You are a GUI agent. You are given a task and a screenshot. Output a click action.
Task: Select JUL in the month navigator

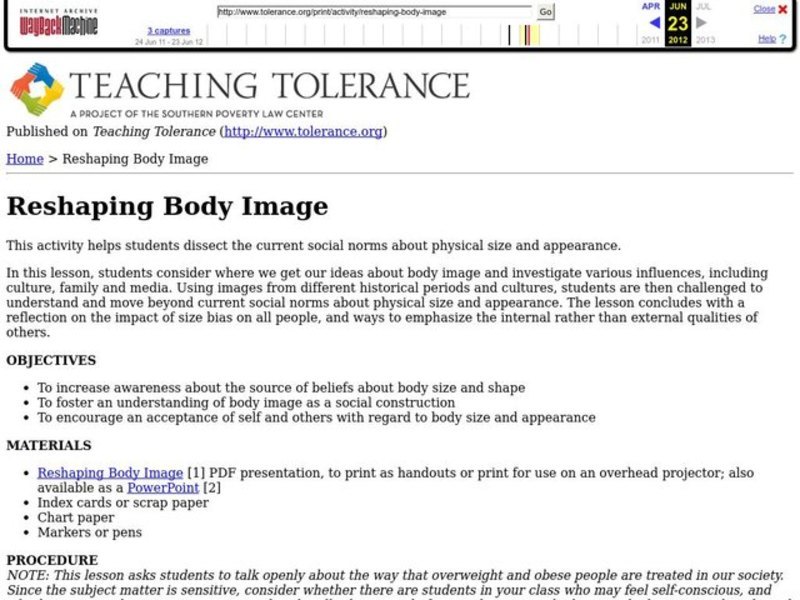click(x=703, y=5)
